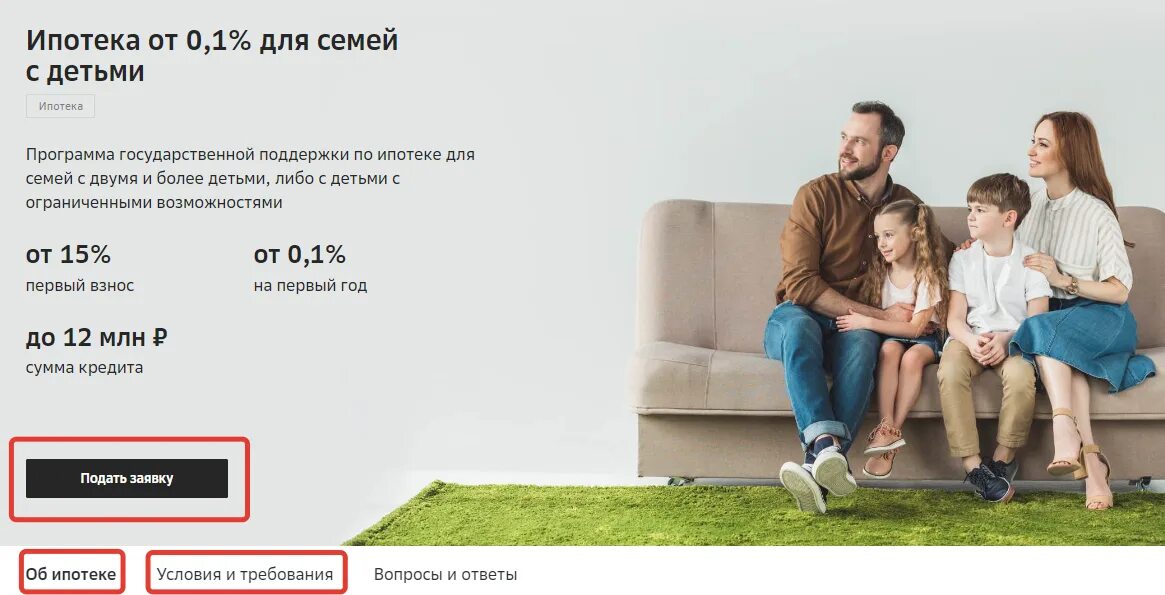Click the heading Ипотека от 0,1% для семей

212,40
